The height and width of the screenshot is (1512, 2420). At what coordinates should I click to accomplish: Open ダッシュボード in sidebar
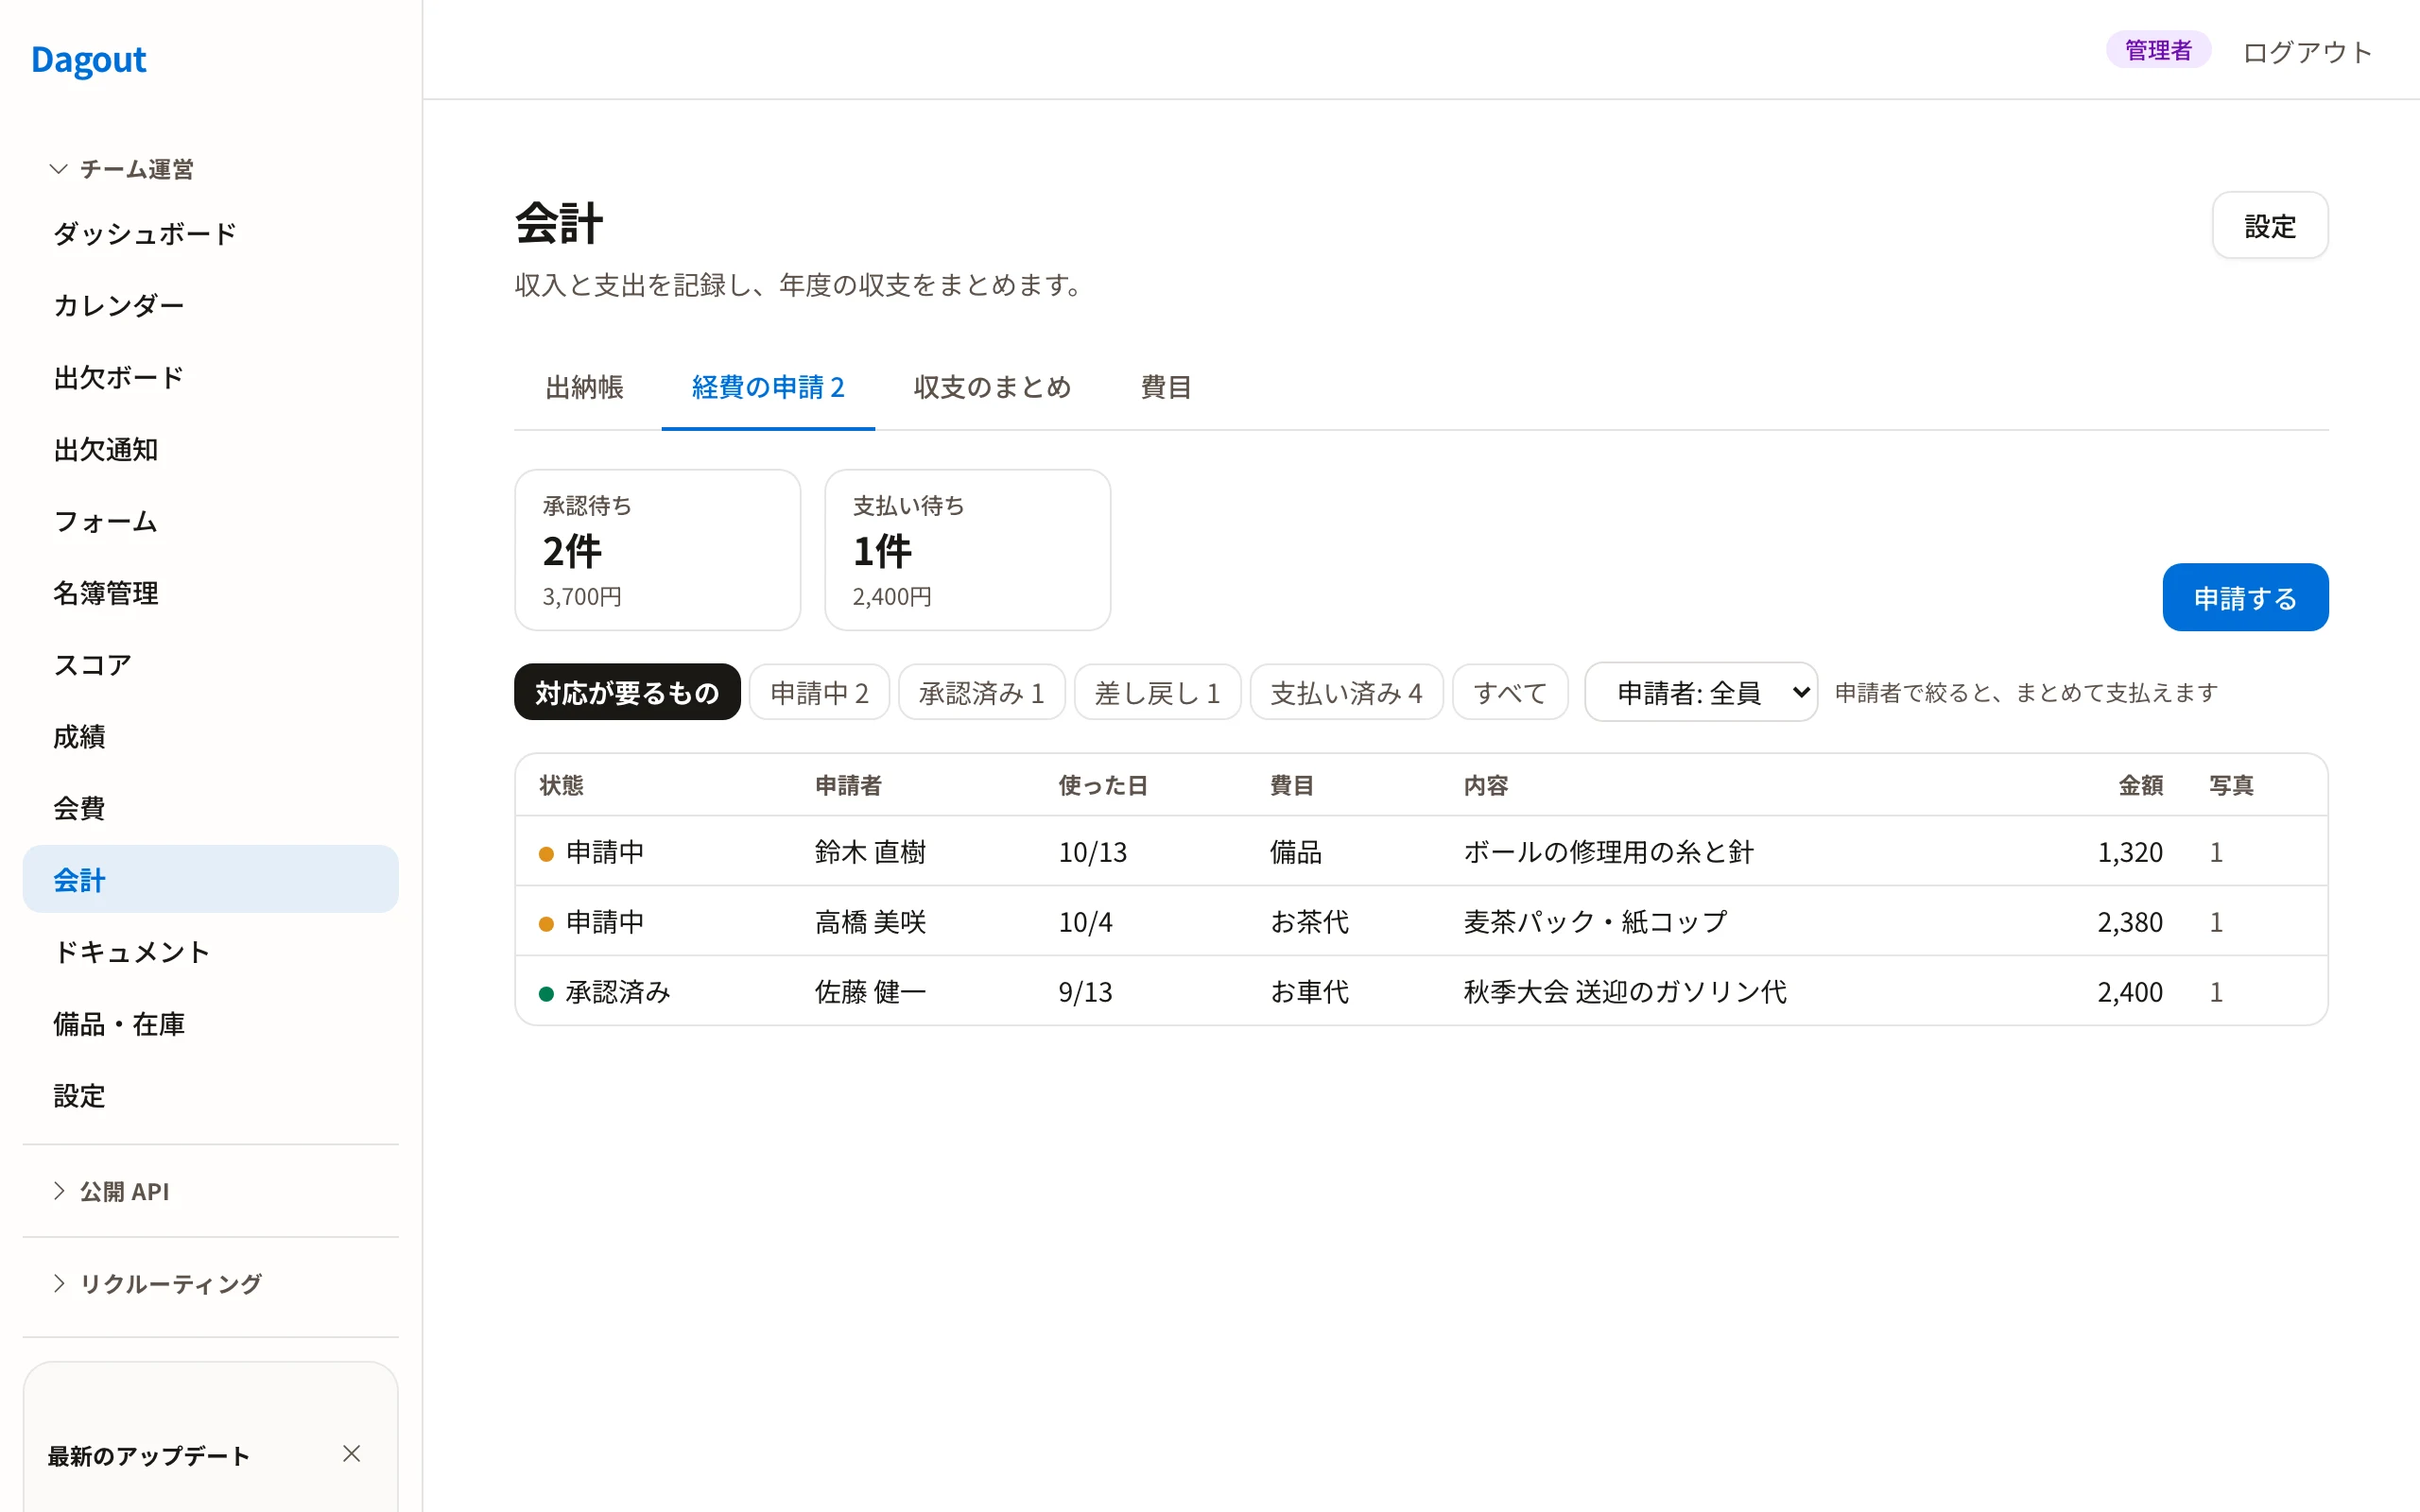[210, 233]
